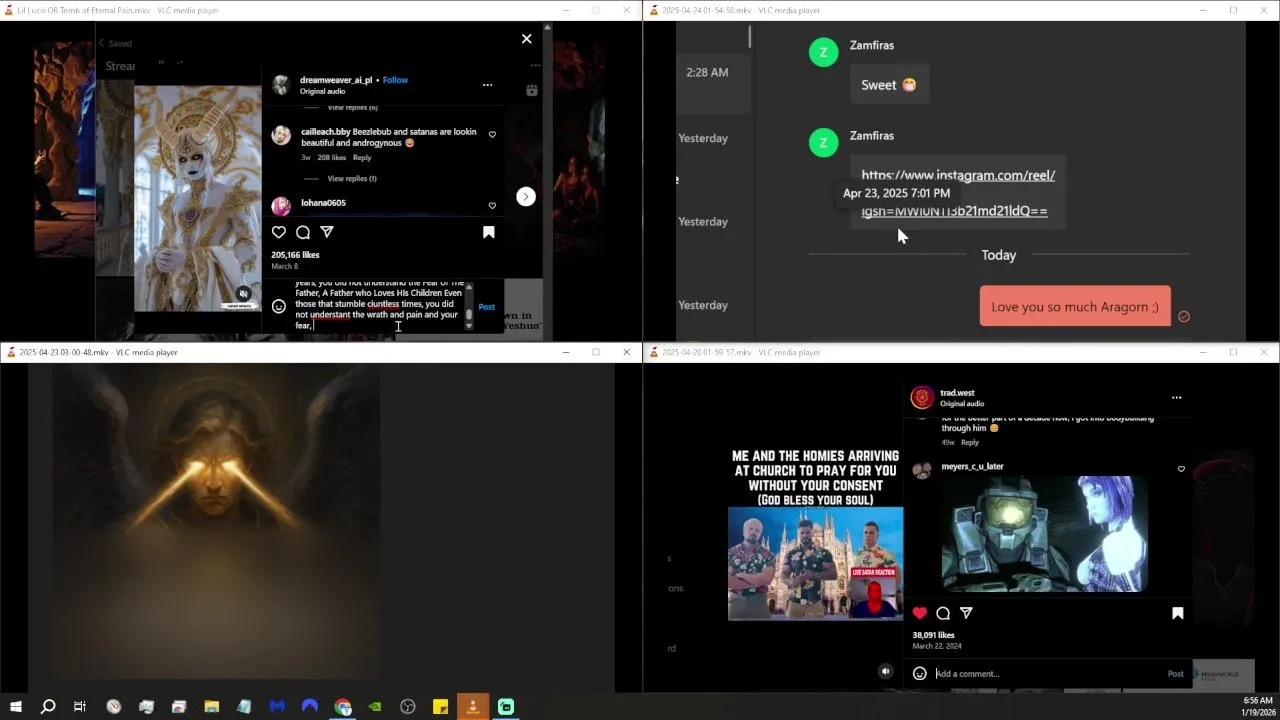Open comment icon on dreamweaver_ai_pl post
Viewport: 1280px width, 720px height.
303,232
